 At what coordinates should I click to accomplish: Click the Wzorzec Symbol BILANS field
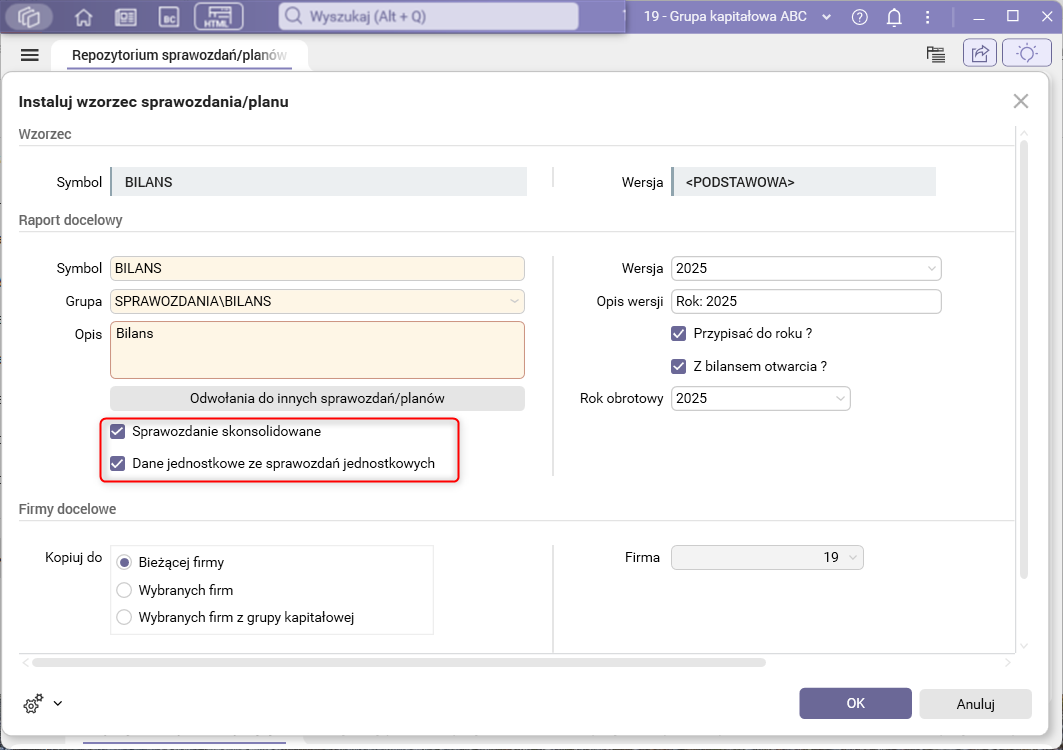319,182
